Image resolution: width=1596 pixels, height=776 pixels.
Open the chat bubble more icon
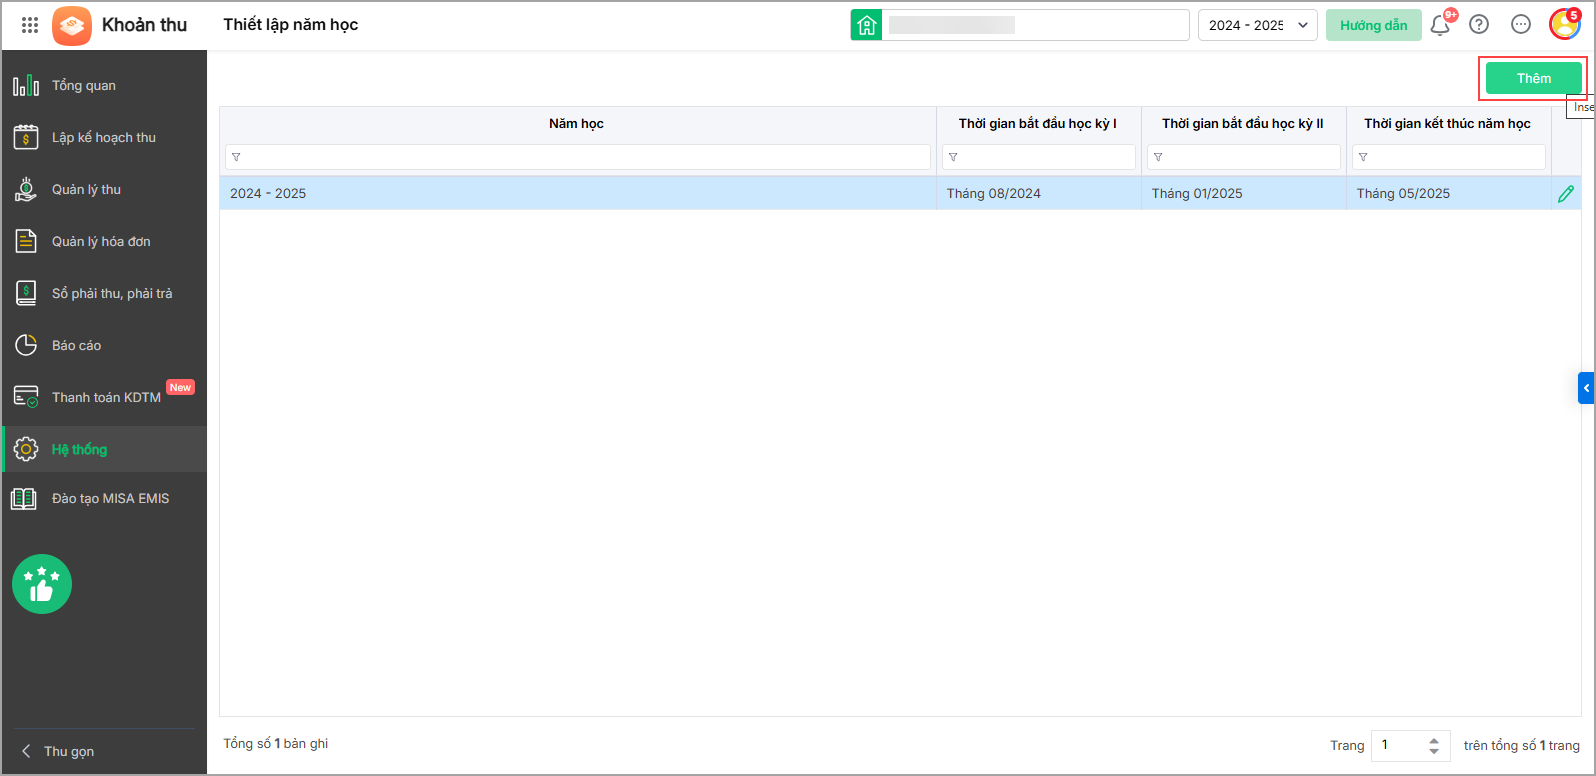1521,25
